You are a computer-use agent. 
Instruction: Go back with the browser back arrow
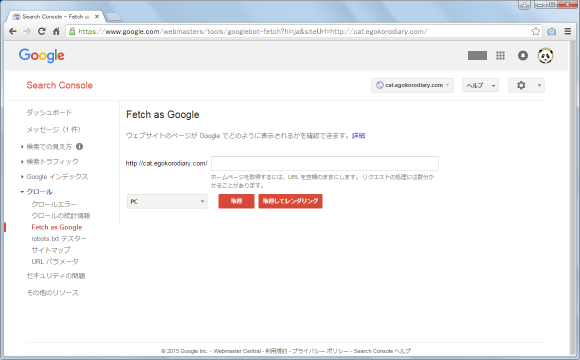tap(13, 31)
